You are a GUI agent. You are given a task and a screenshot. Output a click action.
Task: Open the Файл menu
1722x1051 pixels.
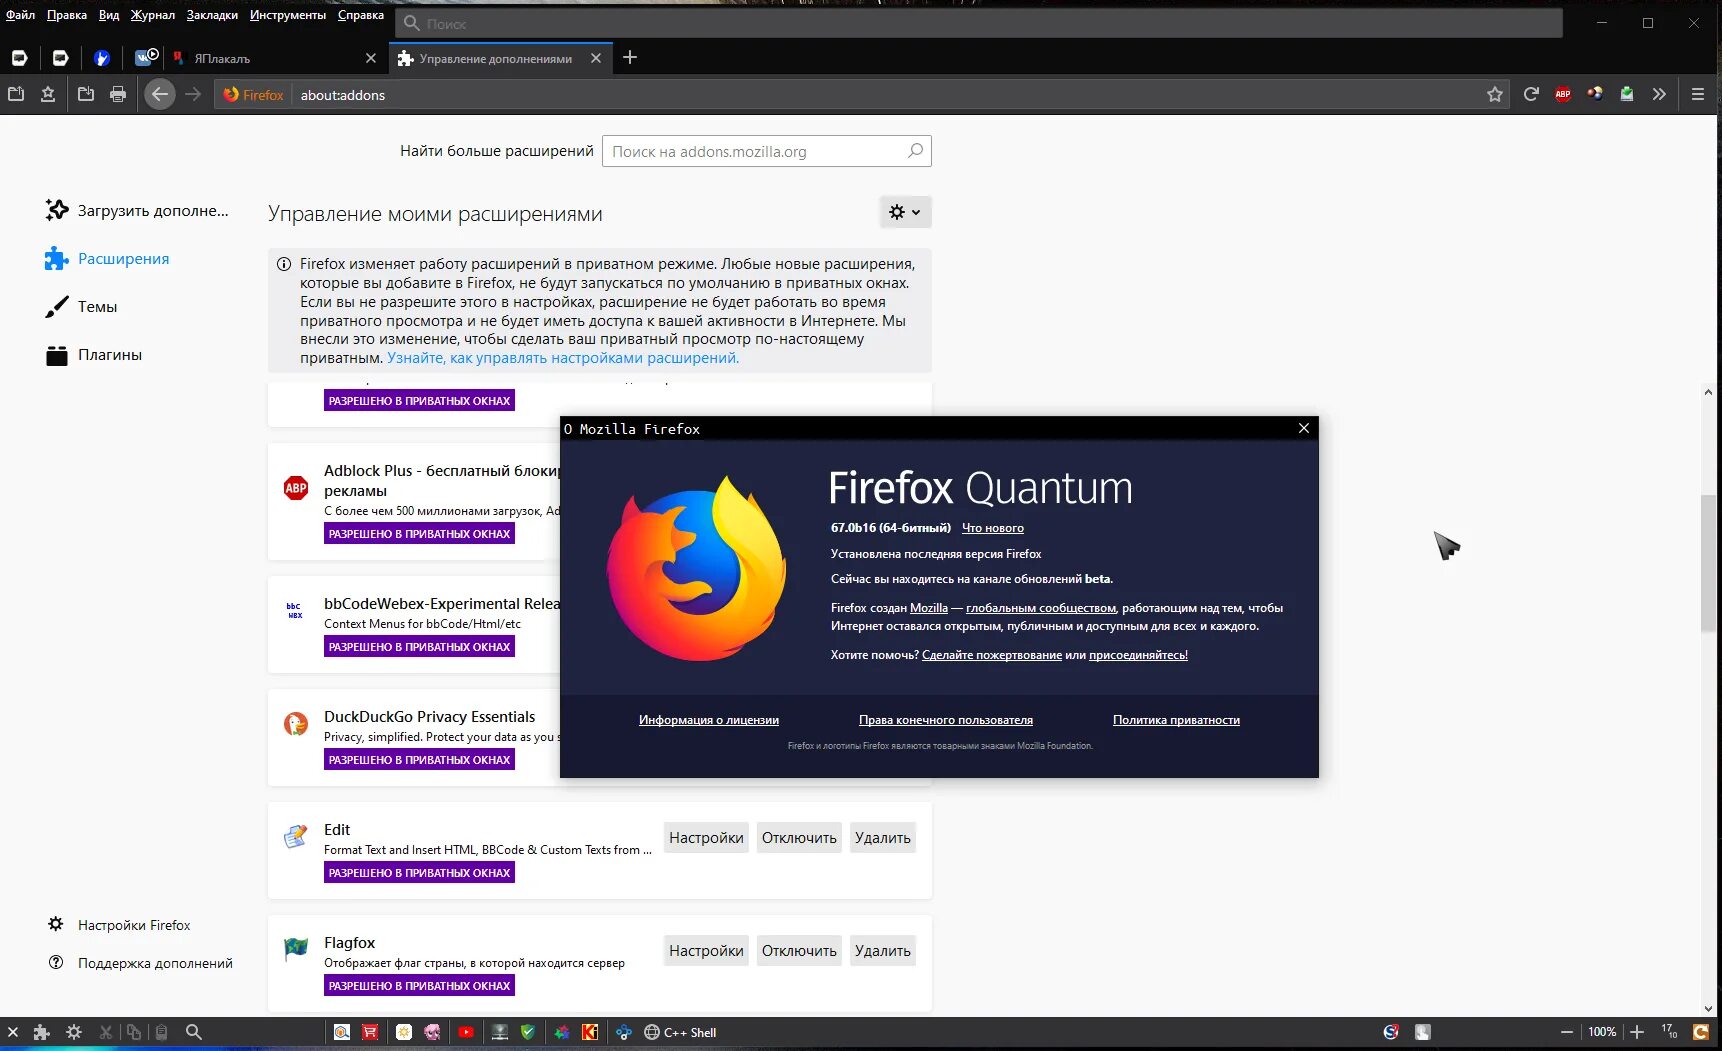(20, 15)
